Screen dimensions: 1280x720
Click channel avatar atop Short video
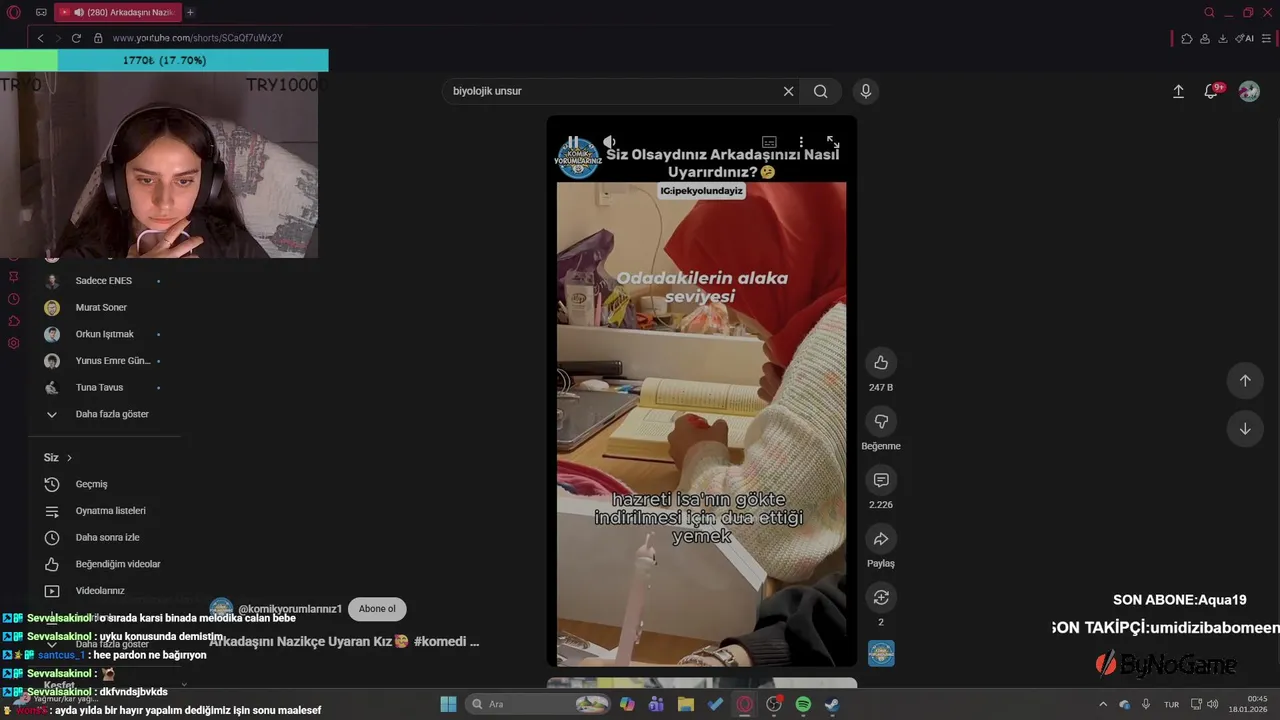pyautogui.click(x=577, y=158)
